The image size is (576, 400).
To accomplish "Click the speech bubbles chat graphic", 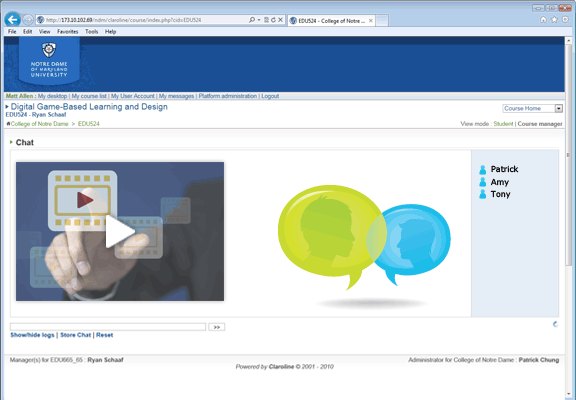I will [x=364, y=238].
